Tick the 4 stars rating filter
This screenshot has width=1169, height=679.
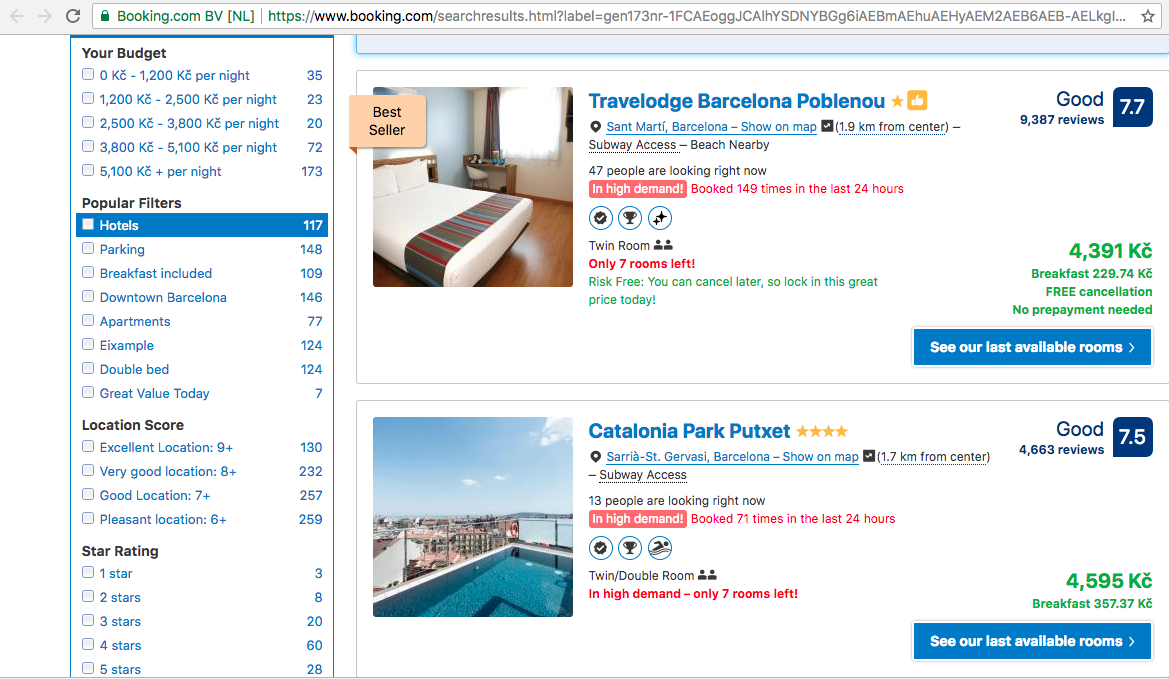pyautogui.click(x=88, y=644)
